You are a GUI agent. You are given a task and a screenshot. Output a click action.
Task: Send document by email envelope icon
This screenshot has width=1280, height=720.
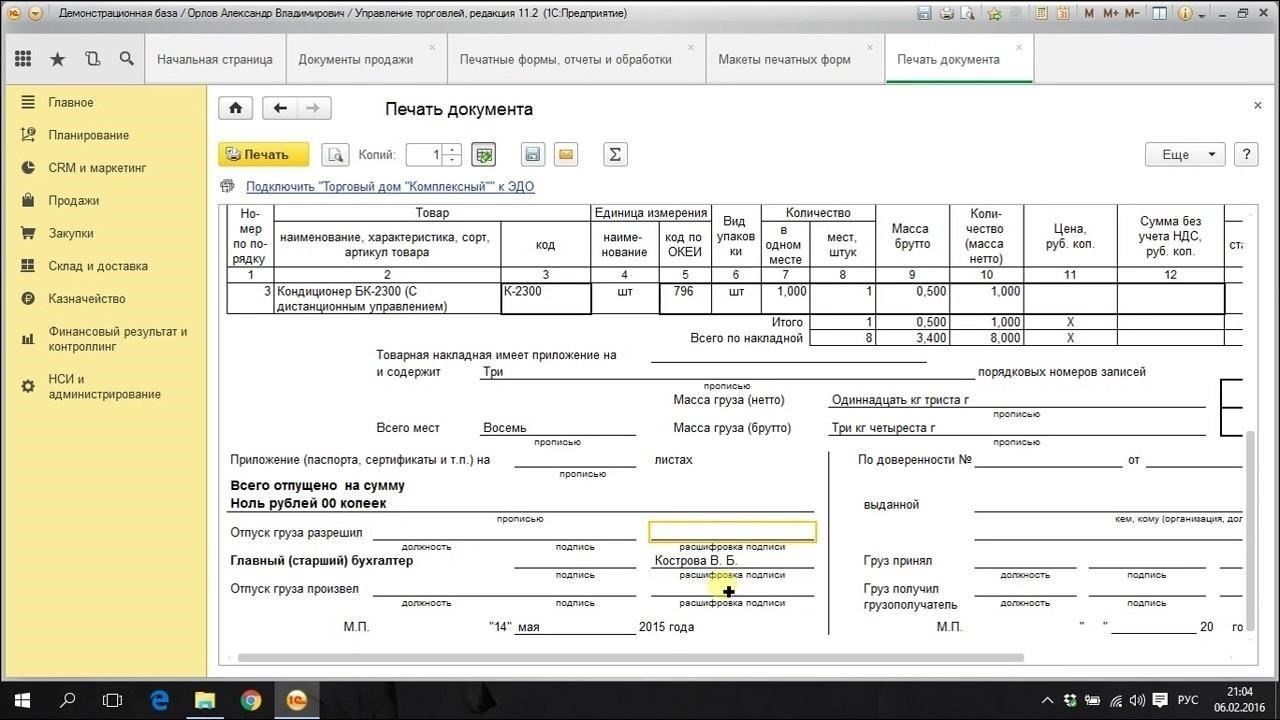tap(566, 155)
